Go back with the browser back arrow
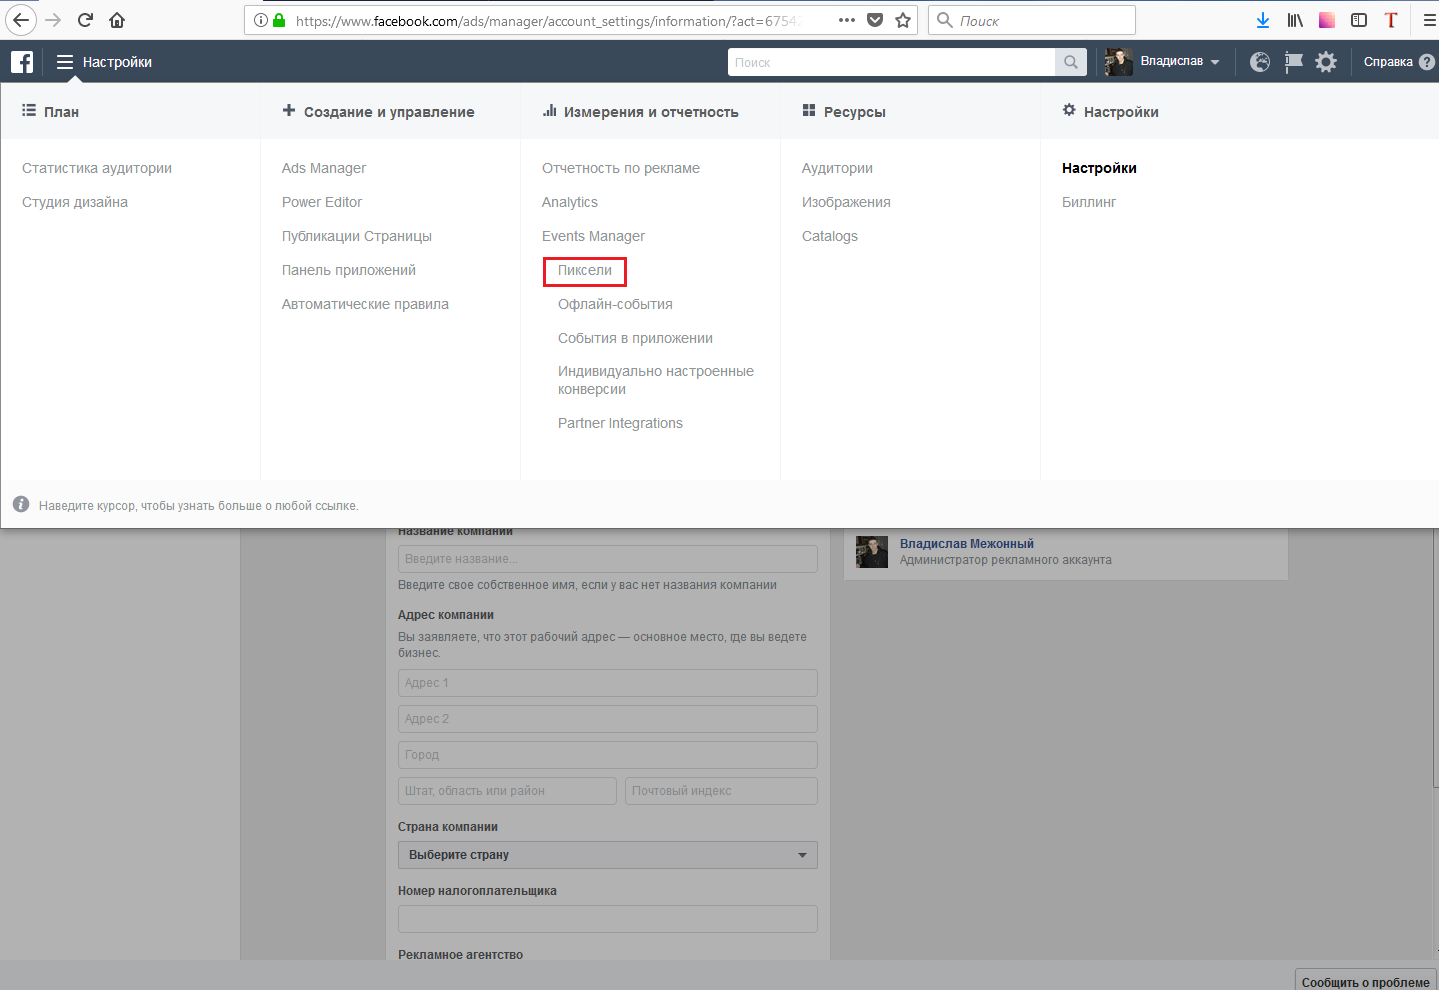 pos(21,20)
